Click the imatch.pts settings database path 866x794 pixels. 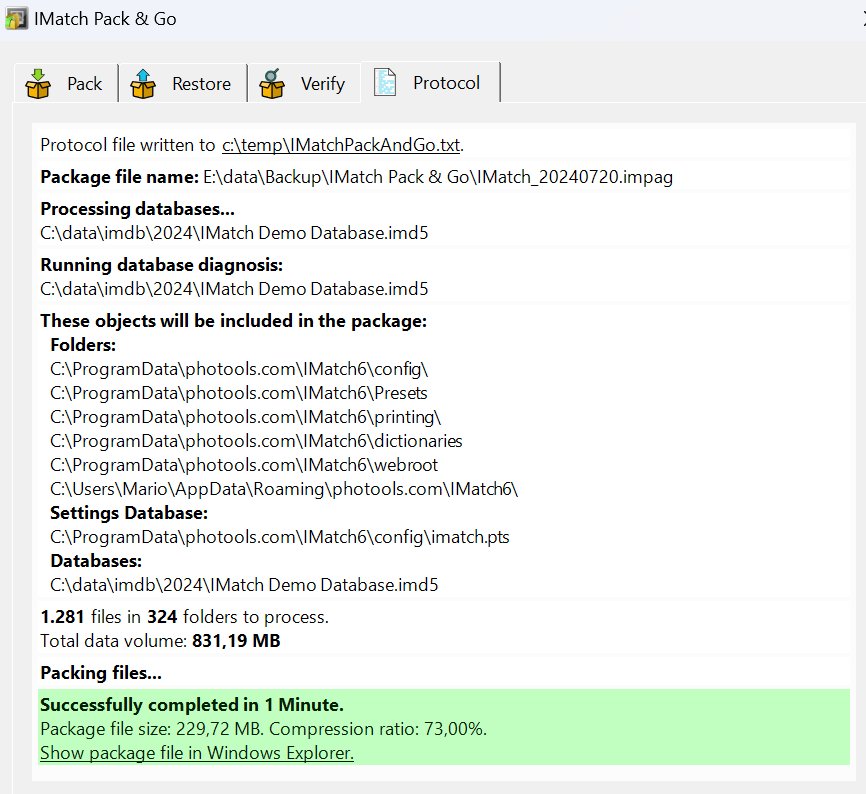pos(279,537)
